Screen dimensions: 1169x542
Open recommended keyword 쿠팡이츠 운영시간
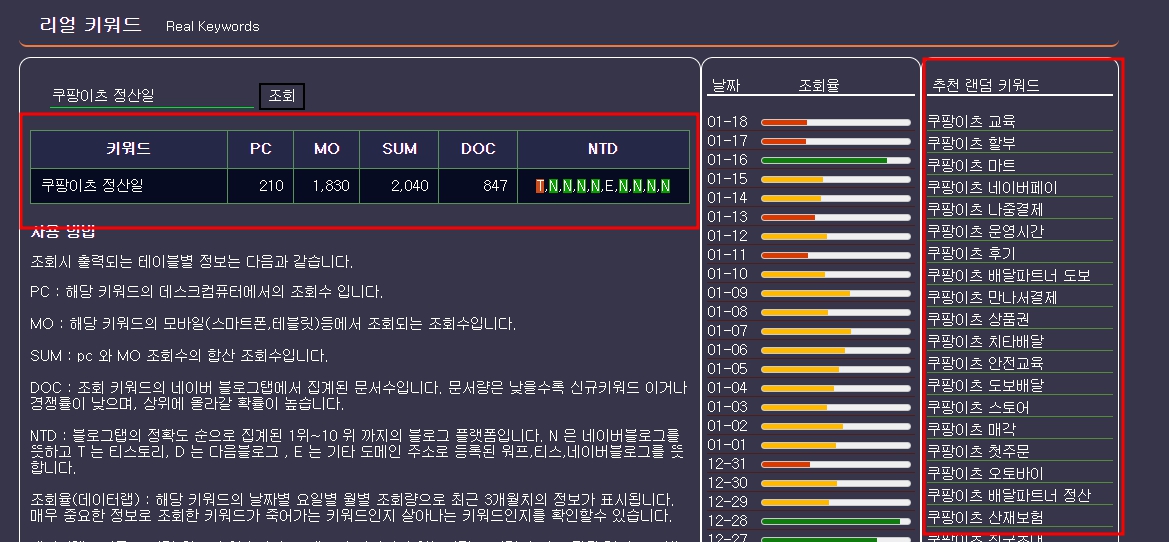[x=985, y=231]
